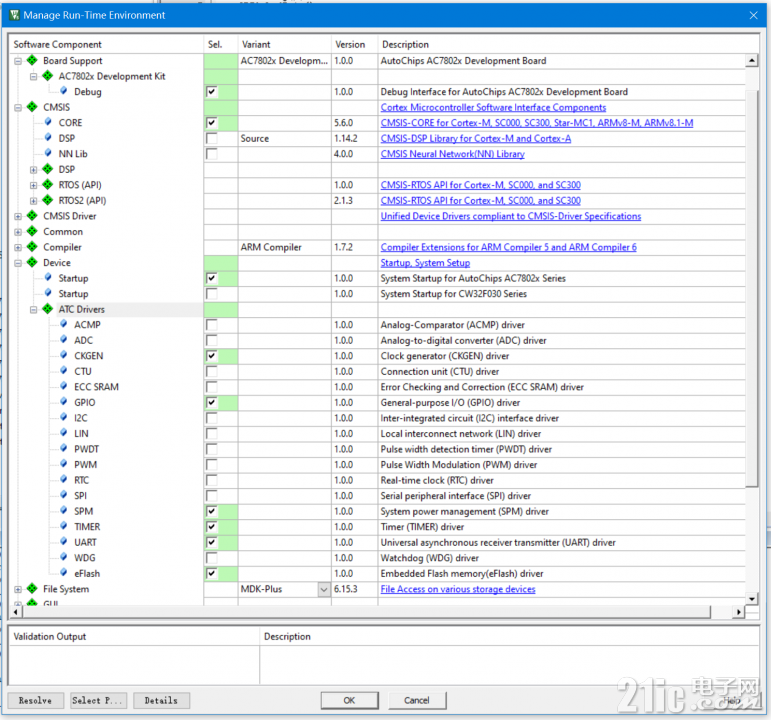Click the Version column header
Image resolution: width=771 pixels, height=720 pixels.
point(355,44)
